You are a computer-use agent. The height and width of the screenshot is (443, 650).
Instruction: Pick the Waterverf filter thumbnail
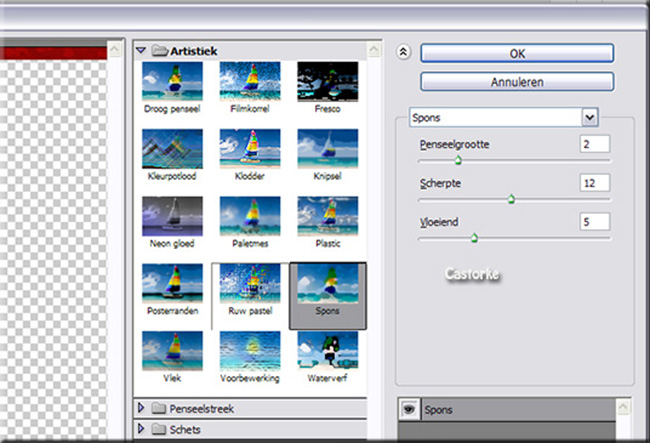point(327,351)
